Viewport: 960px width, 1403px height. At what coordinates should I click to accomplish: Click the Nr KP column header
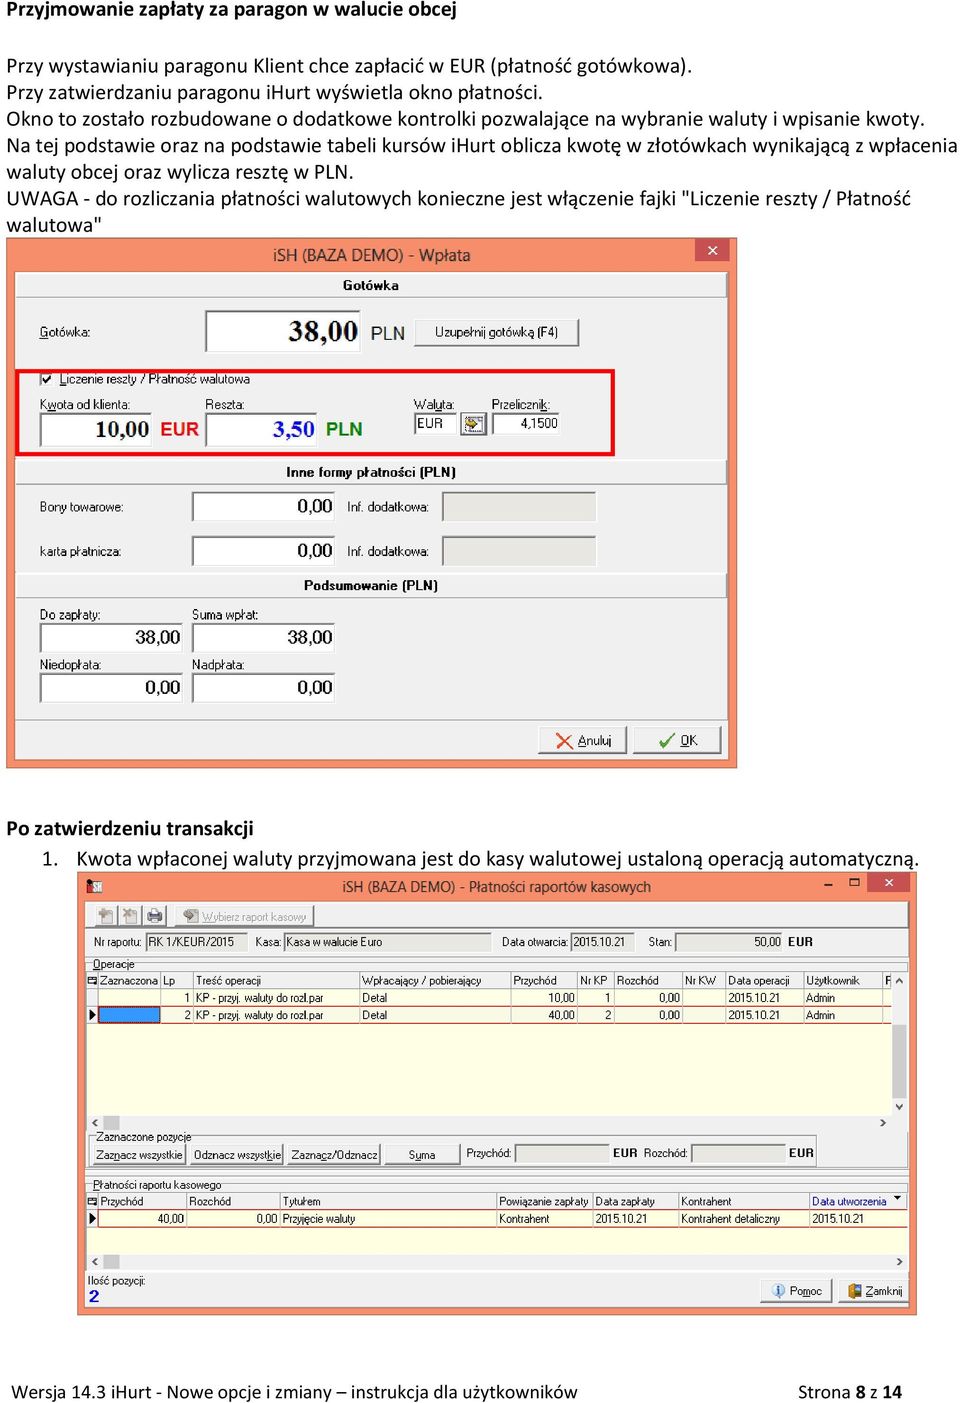[595, 981]
